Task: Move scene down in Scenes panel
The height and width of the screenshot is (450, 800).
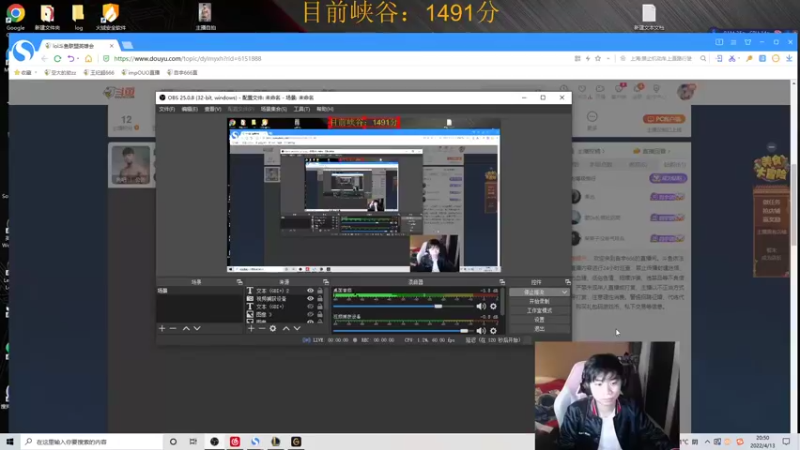Action: coord(197,329)
